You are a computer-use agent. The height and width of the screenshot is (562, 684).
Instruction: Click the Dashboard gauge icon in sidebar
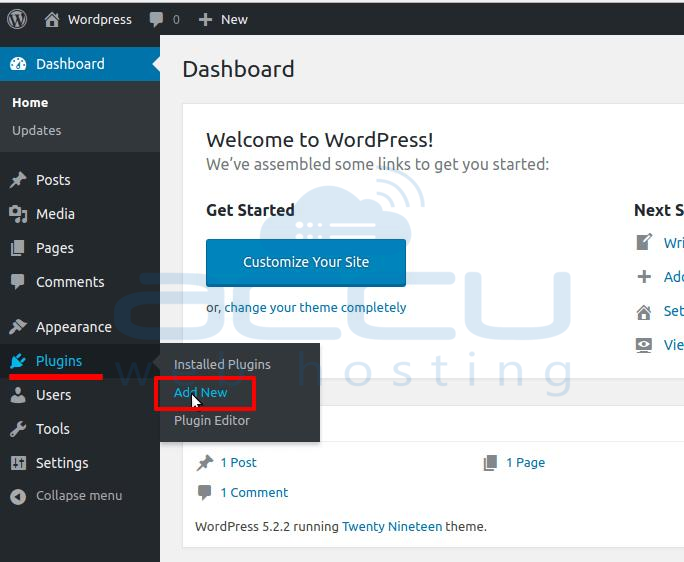(18, 64)
